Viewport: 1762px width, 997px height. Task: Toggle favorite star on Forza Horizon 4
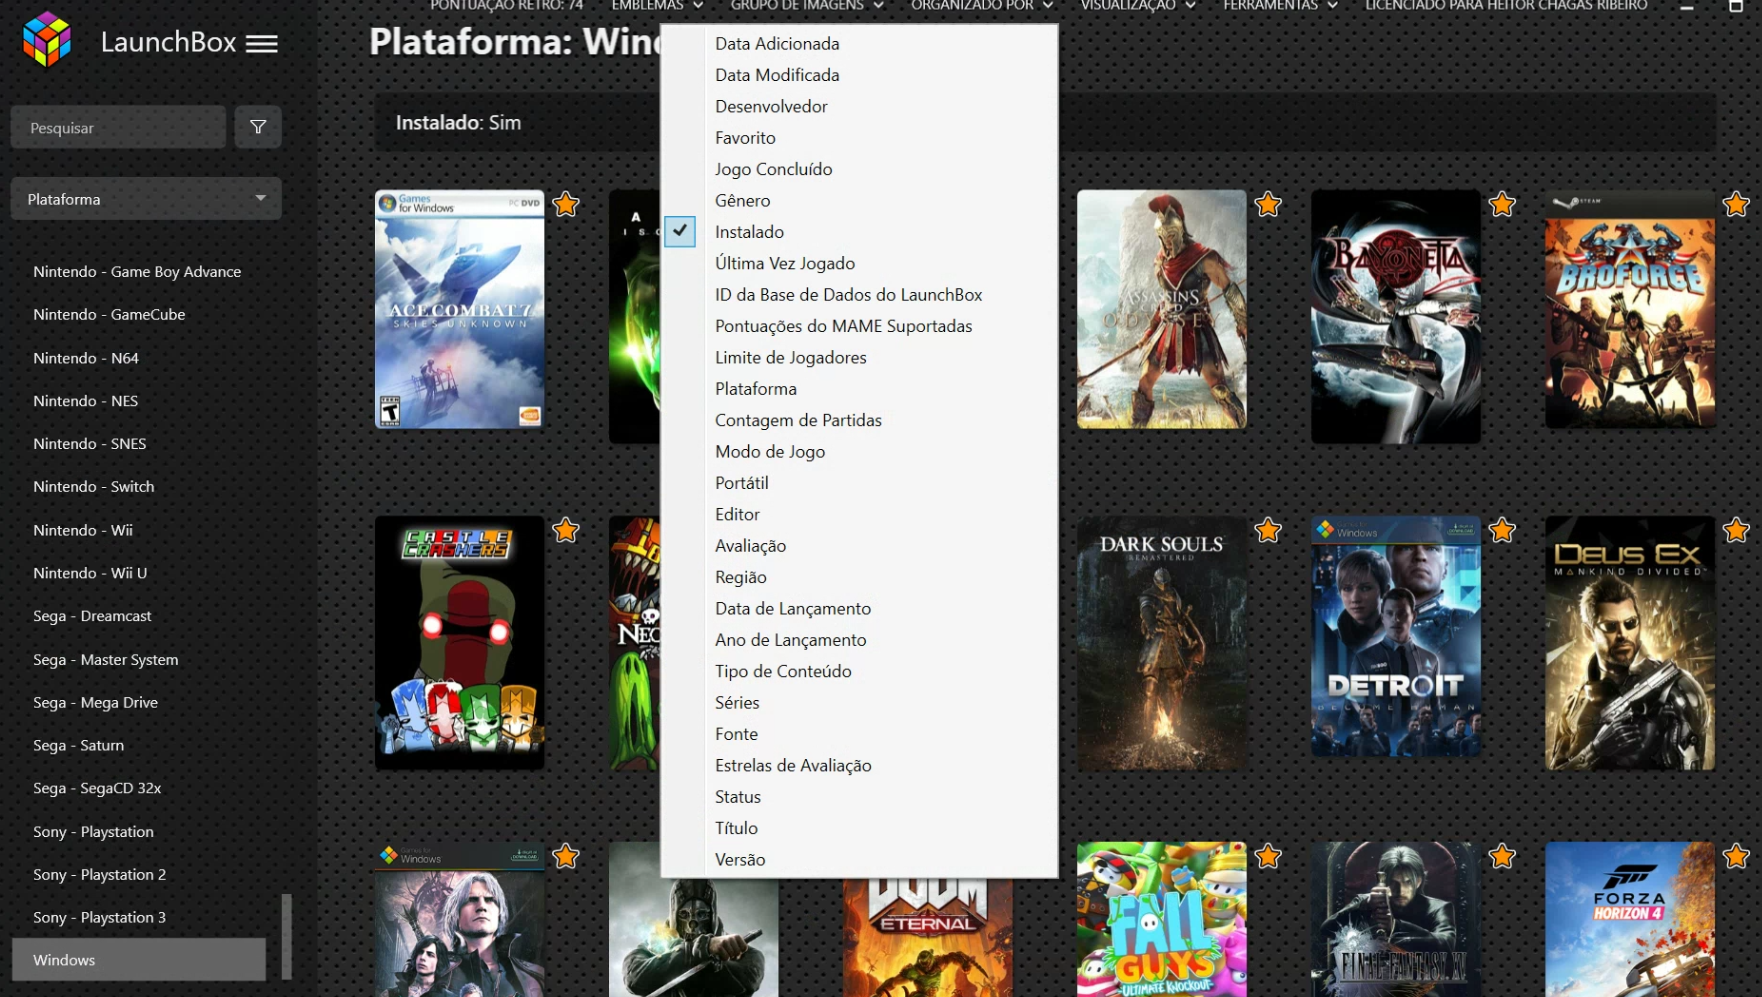pyautogui.click(x=1736, y=856)
